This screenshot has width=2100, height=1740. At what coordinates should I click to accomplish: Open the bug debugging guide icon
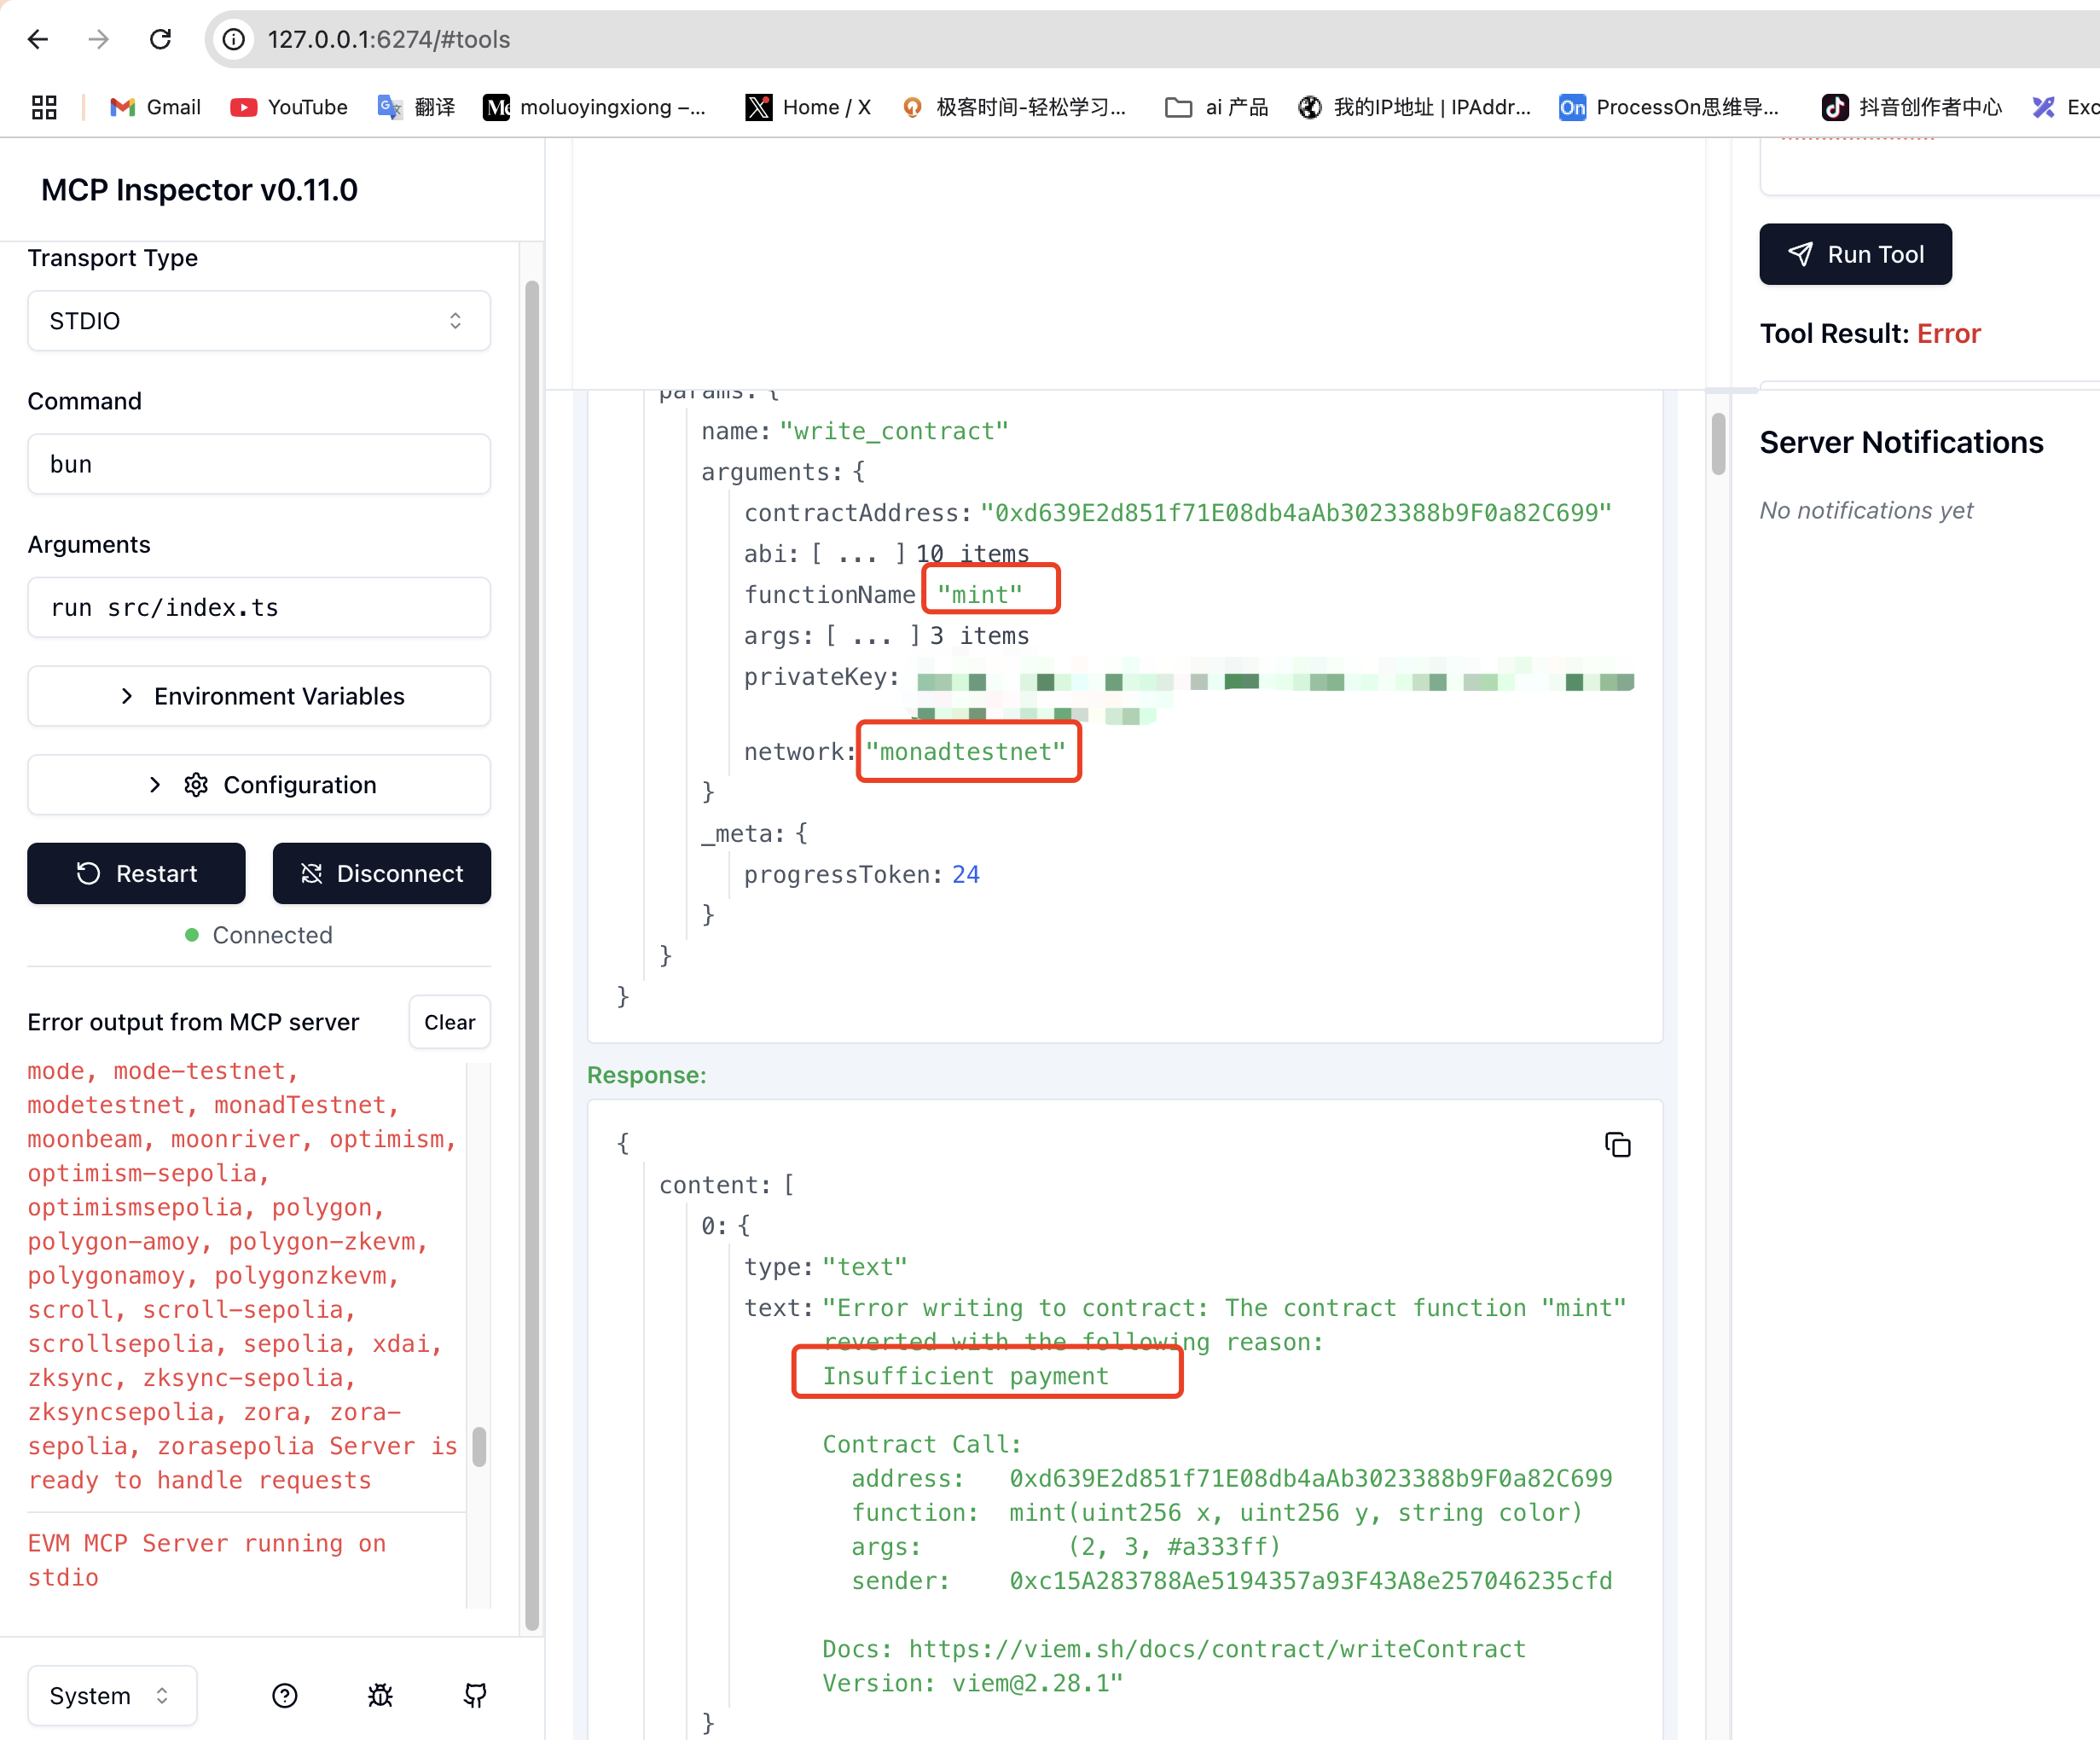[x=380, y=1695]
